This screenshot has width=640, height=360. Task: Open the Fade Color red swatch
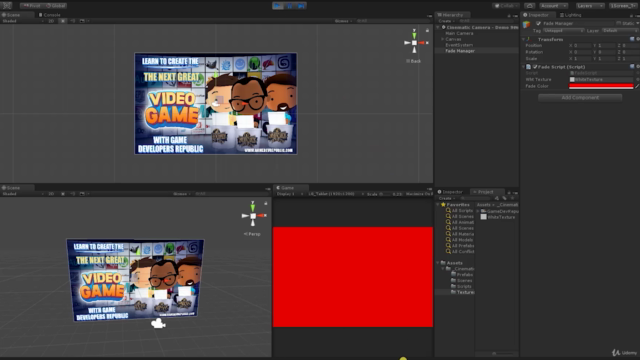[x=601, y=86]
